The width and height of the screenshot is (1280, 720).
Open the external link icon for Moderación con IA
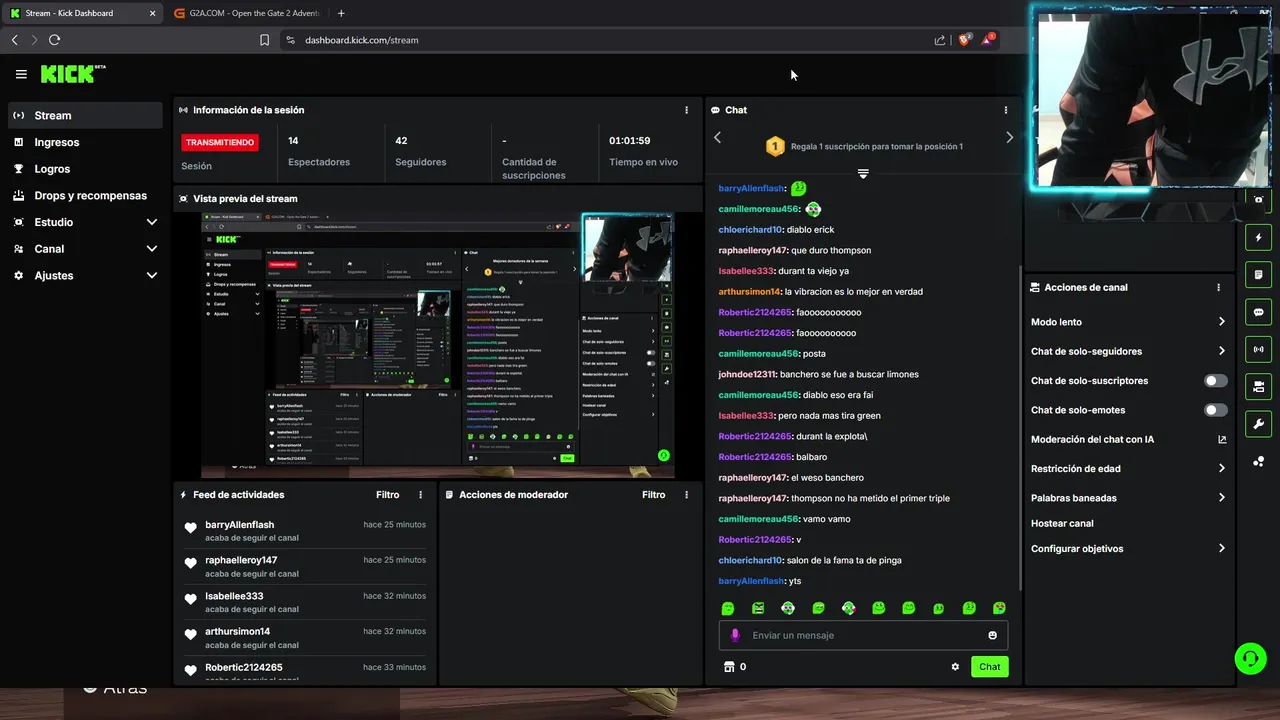point(1222,439)
